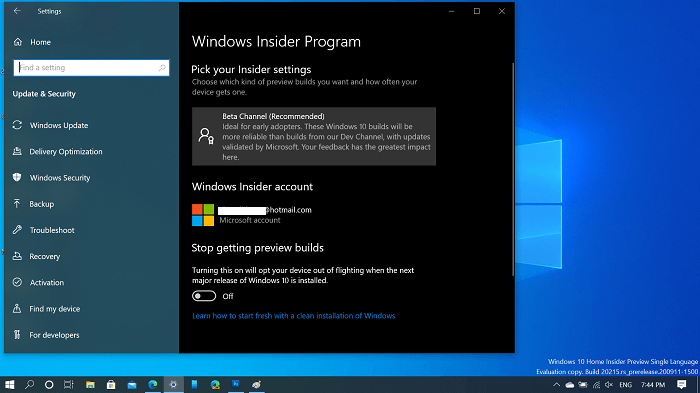Click the Activation checkmark circle icon

(17, 282)
